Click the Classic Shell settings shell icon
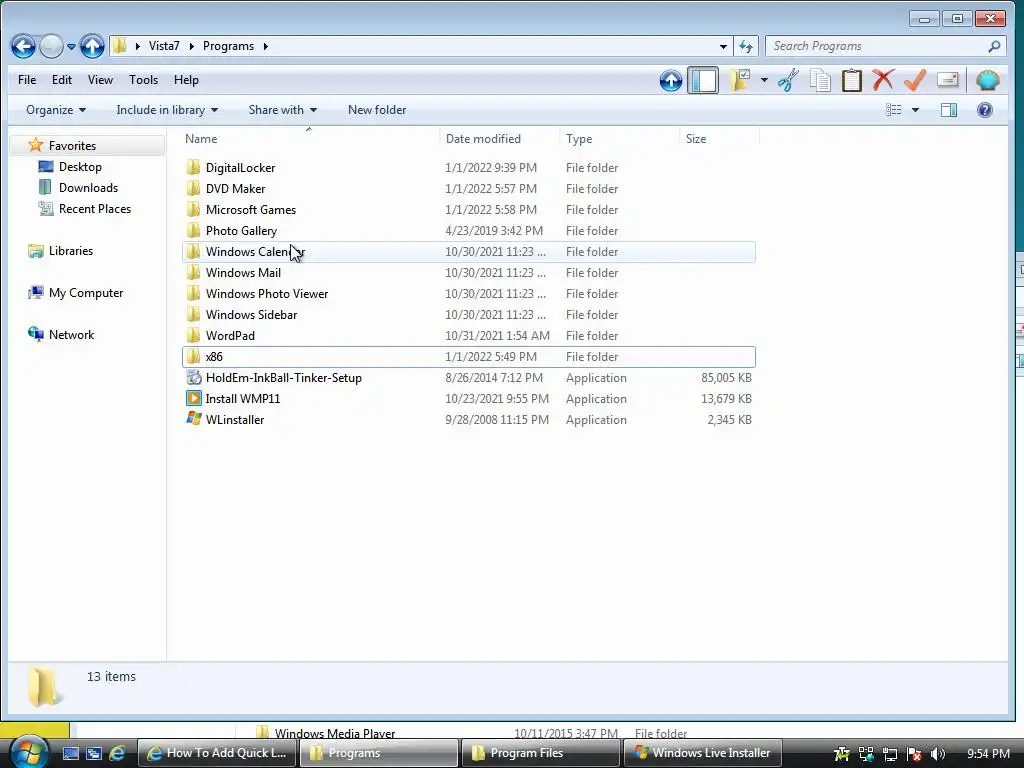 coord(988,80)
